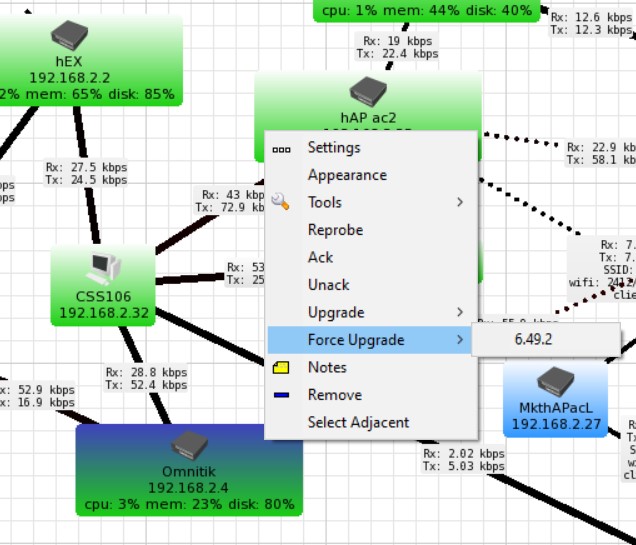Click the Tools wrench icon

[280, 202]
